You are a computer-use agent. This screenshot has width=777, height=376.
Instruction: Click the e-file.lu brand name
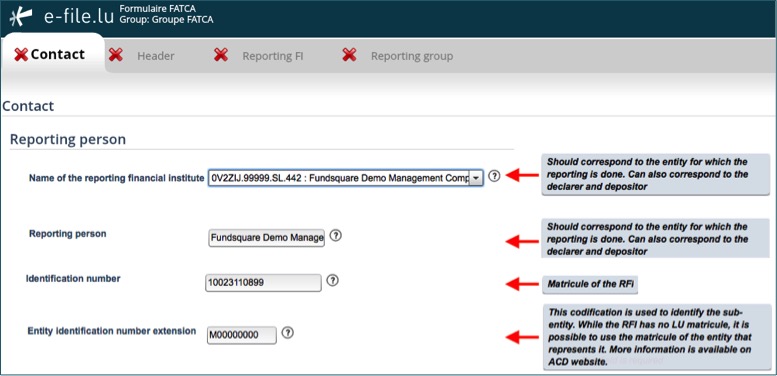coord(79,16)
